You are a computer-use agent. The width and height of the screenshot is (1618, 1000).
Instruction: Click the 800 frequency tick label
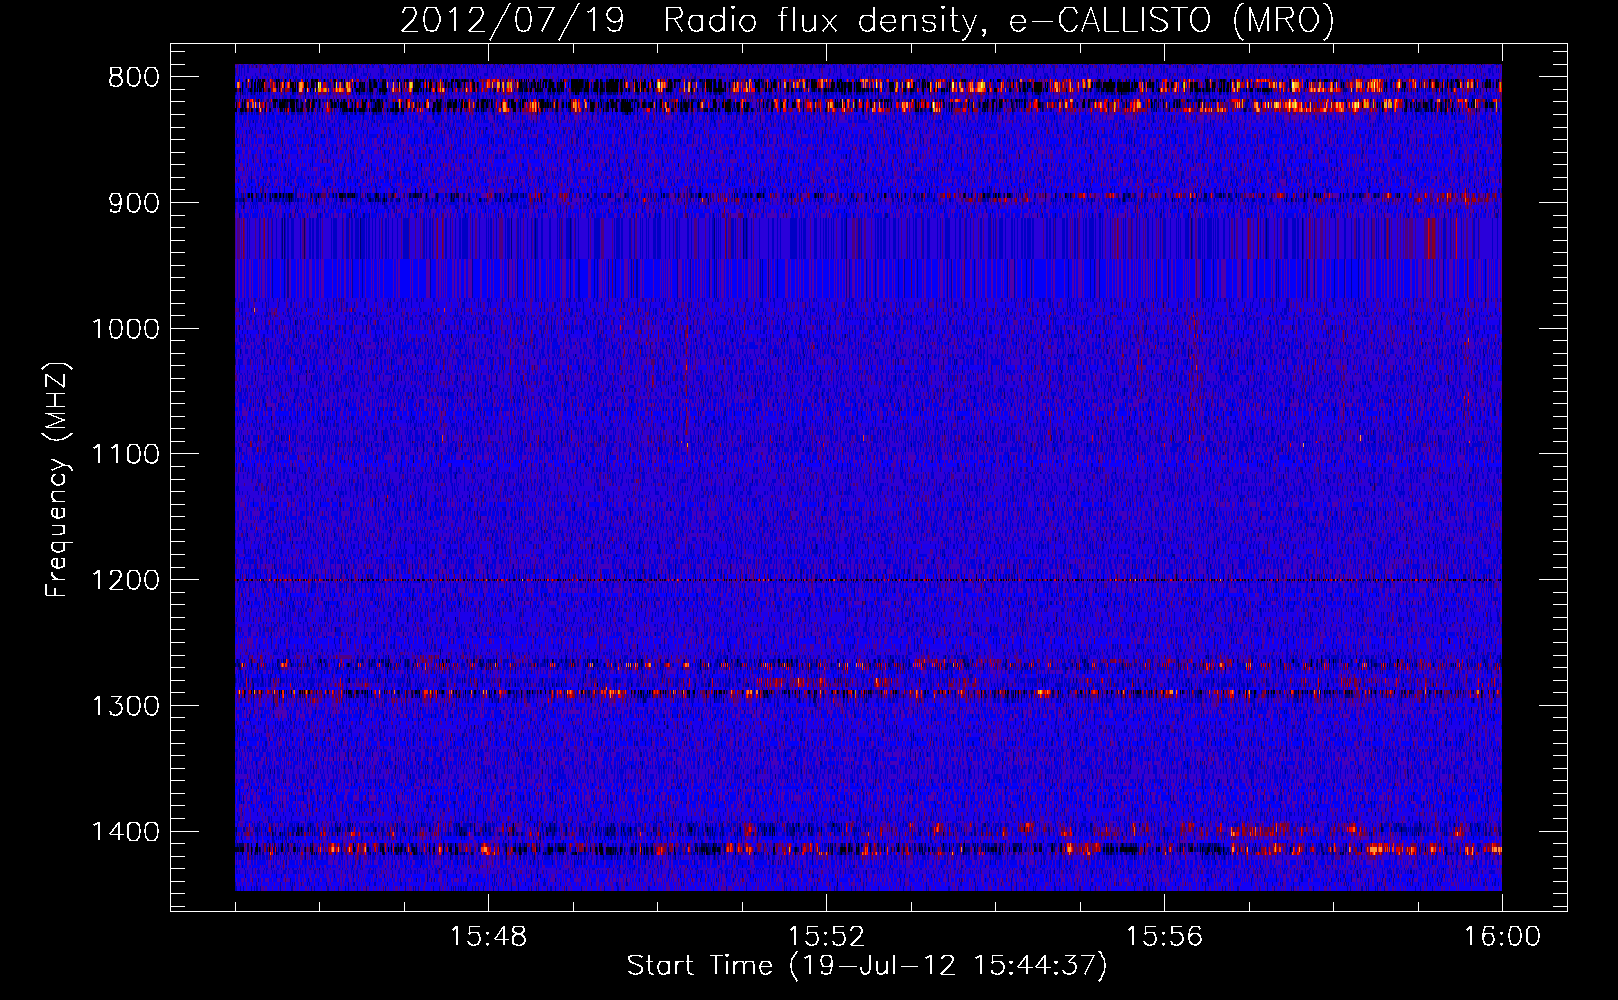[x=134, y=78]
